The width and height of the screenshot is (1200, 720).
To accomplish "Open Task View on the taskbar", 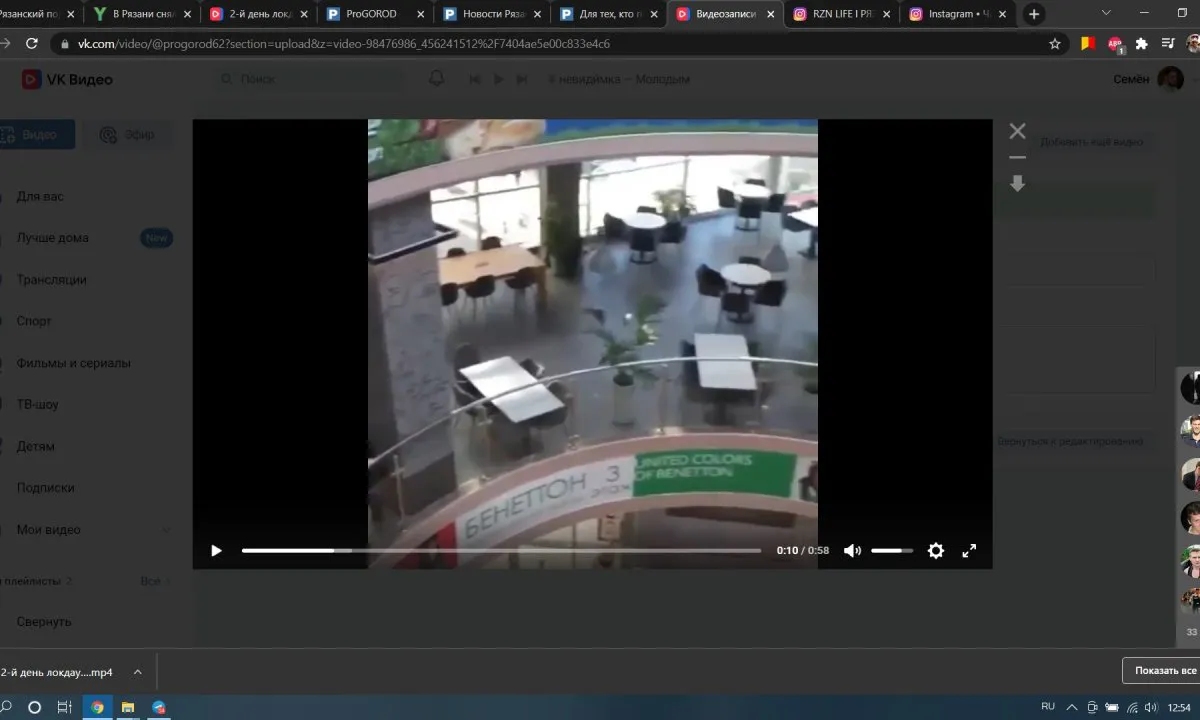I will [x=64, y=707].
